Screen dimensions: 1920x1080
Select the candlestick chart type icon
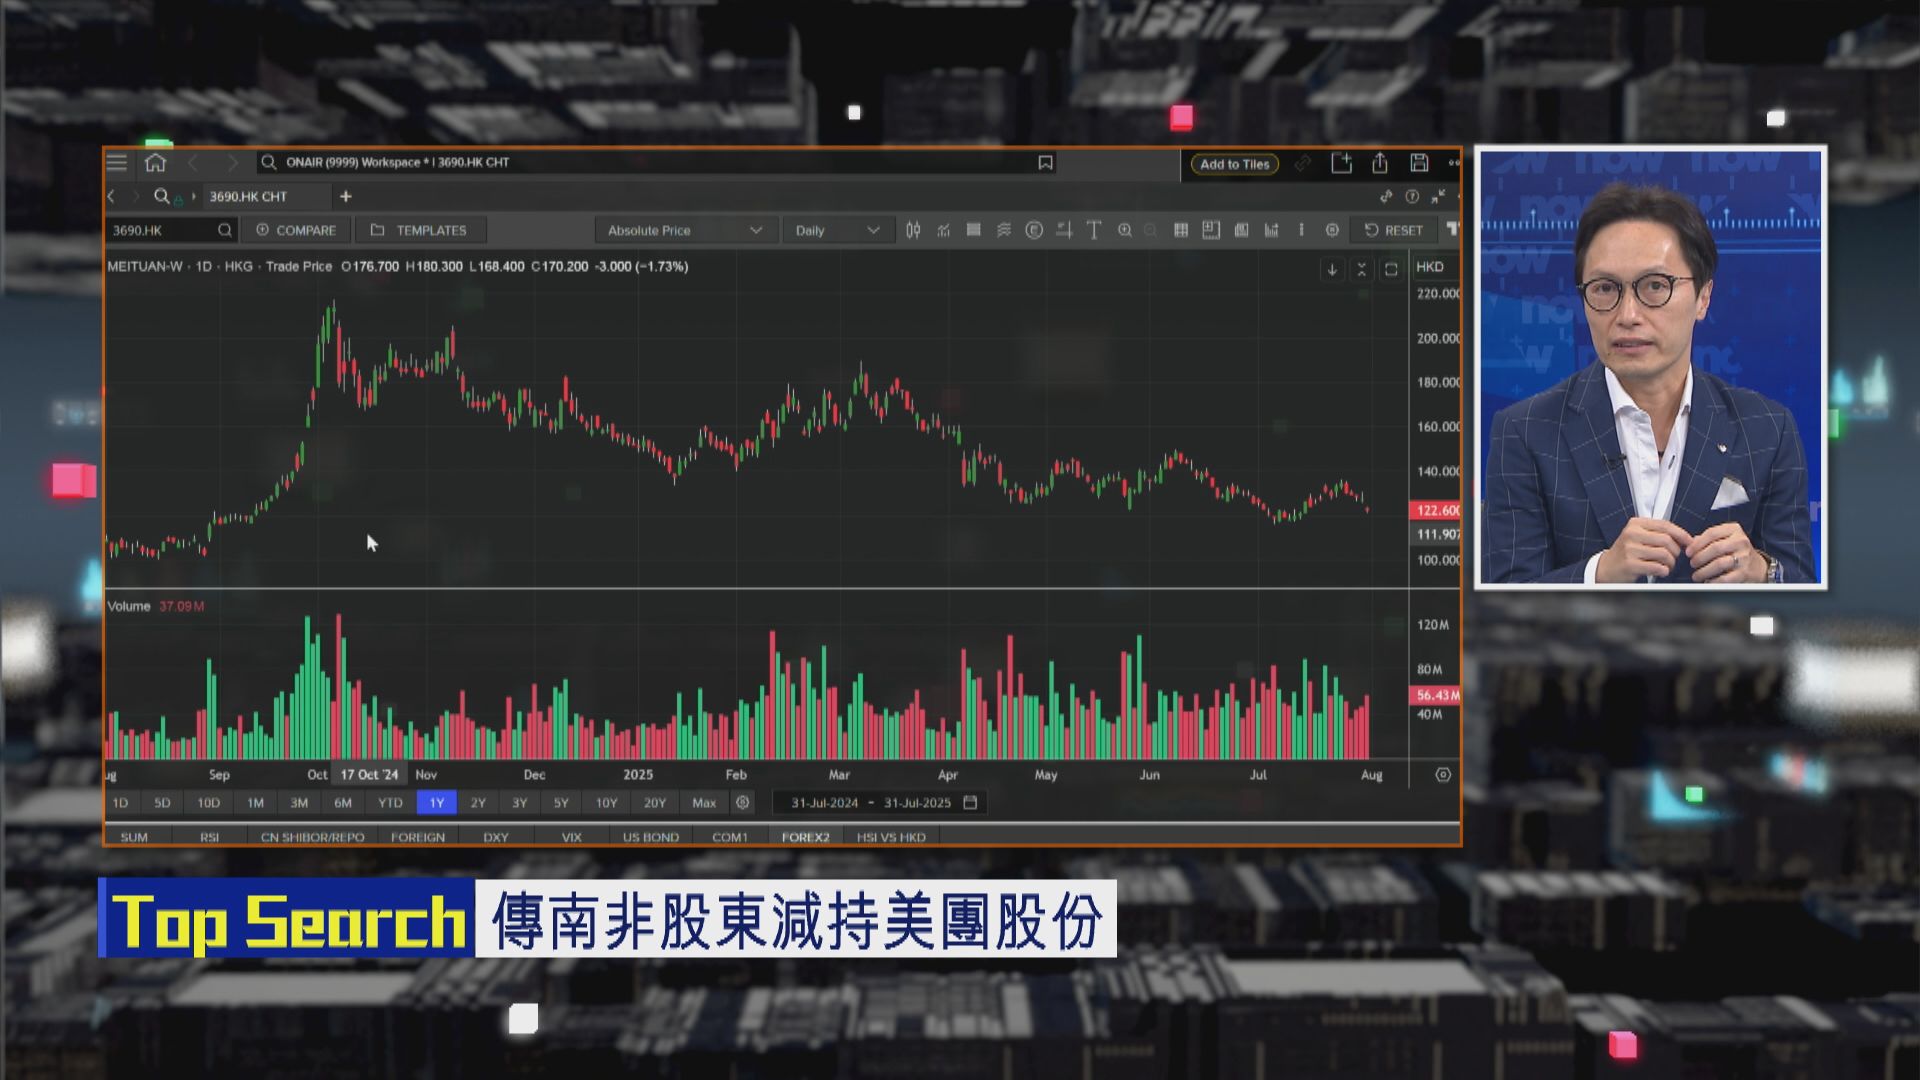pos(913,230)
